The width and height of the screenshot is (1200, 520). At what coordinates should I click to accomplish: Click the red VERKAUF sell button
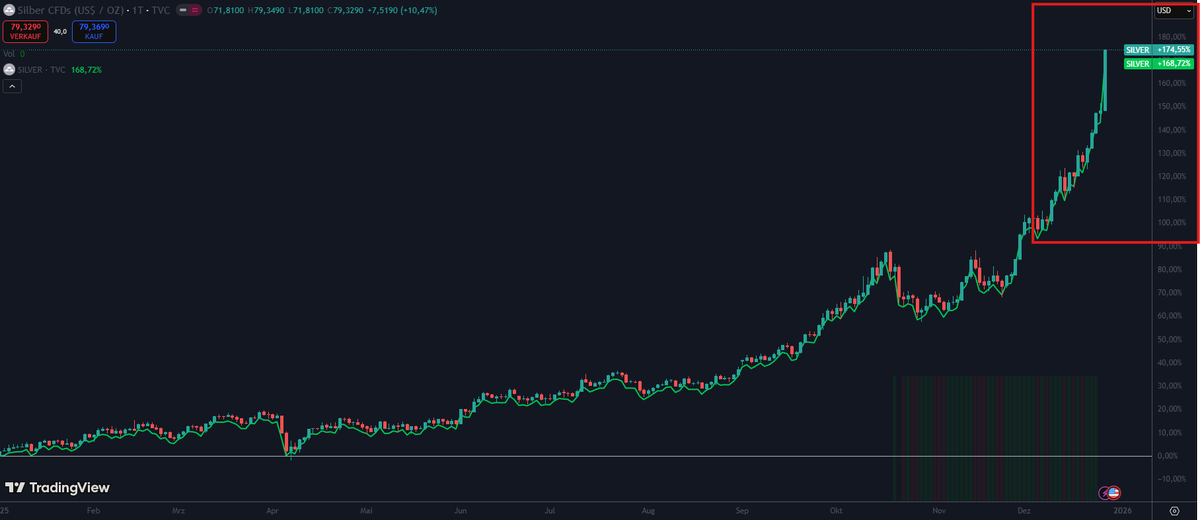tap(24, 32)
